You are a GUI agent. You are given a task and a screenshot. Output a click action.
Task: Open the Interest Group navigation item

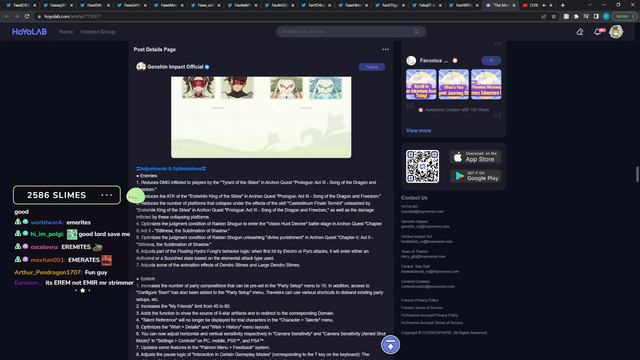pyautogui.click(x=98, y=32)
